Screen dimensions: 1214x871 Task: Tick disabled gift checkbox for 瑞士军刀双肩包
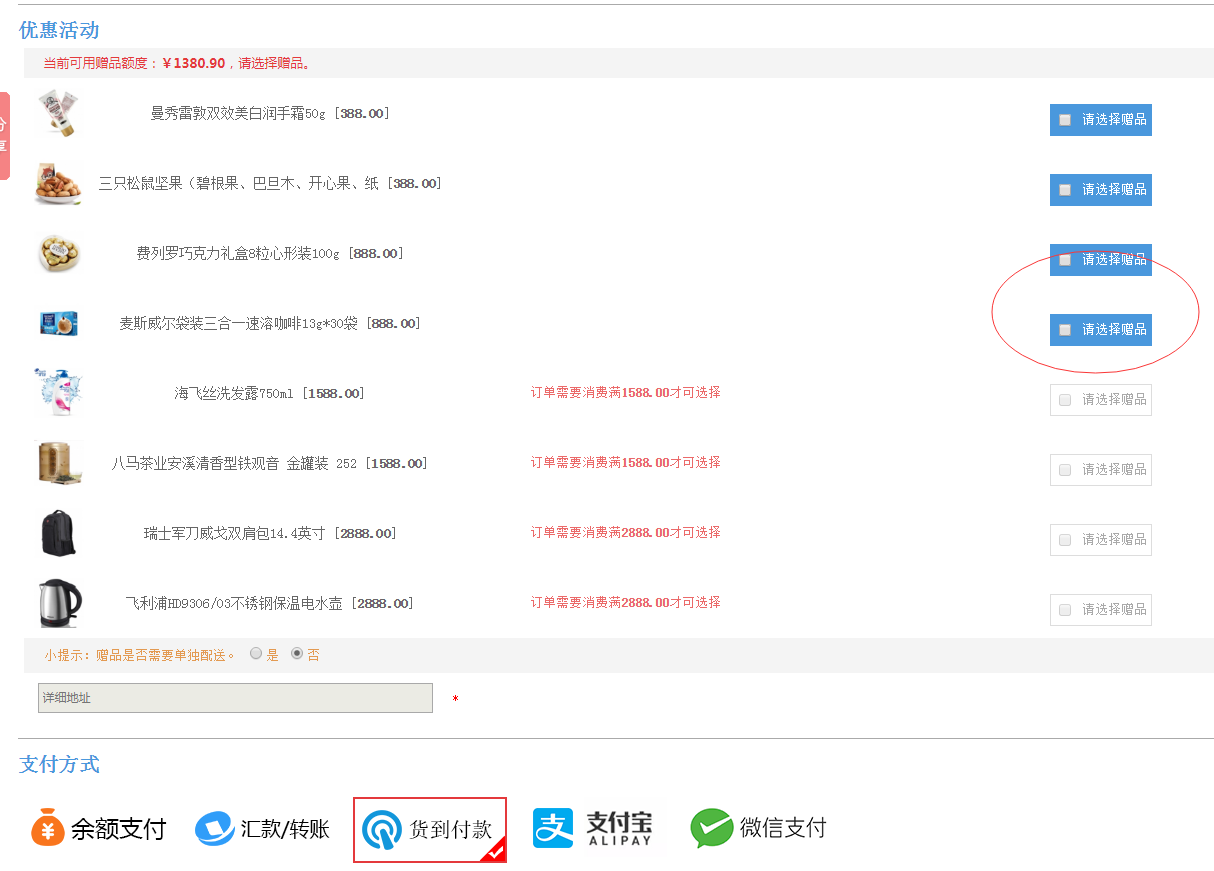(1065, 540)
